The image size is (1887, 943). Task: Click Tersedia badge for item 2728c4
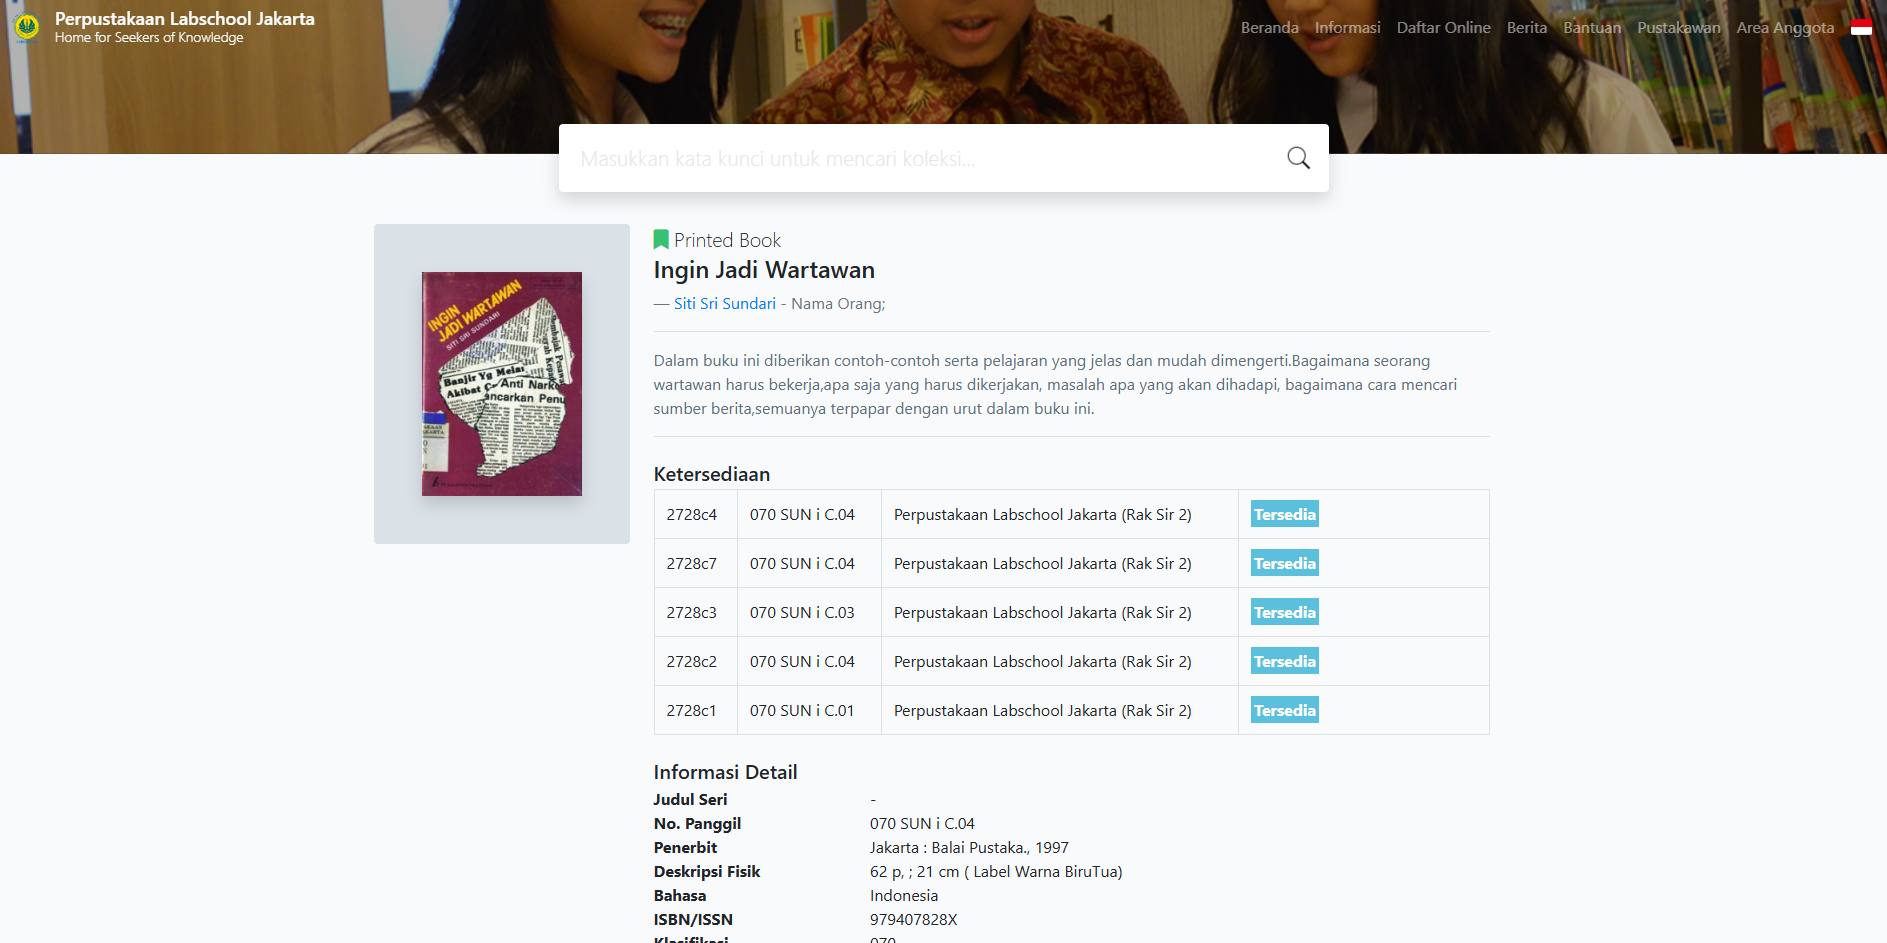[x=1285, y=514]
